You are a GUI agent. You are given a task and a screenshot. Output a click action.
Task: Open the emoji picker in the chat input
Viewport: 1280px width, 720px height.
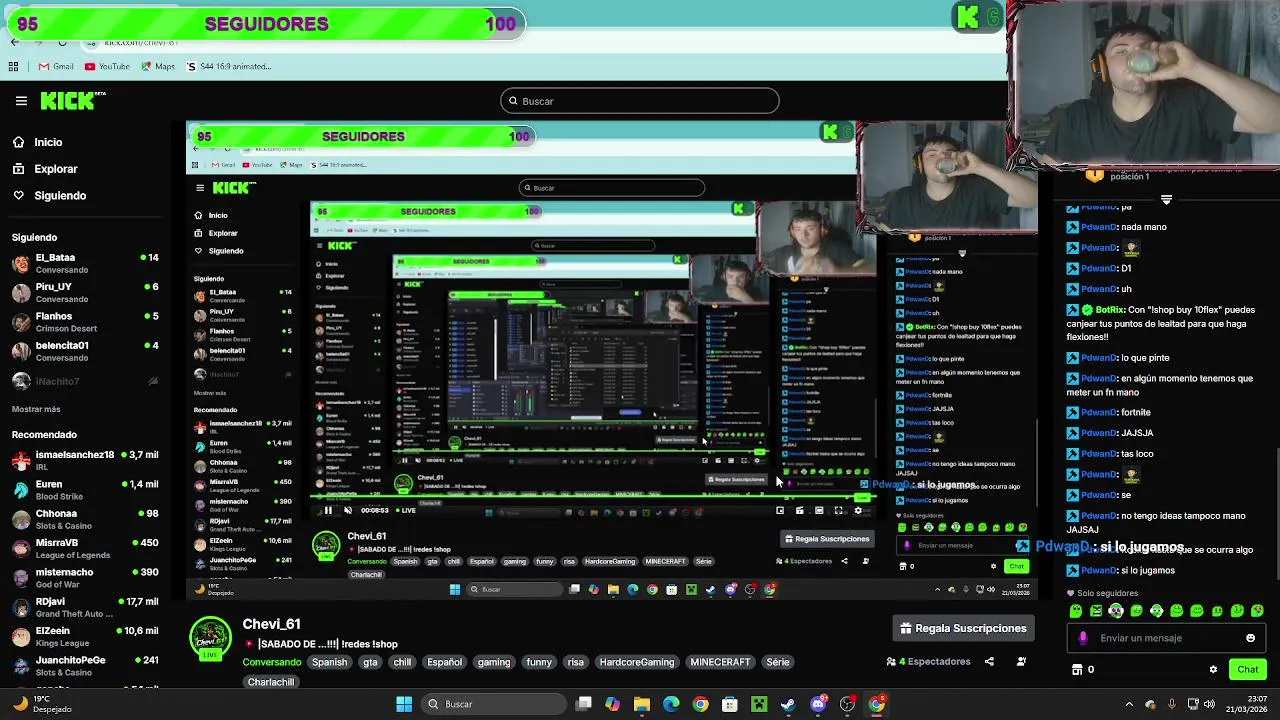click(x=1250, y=638)
